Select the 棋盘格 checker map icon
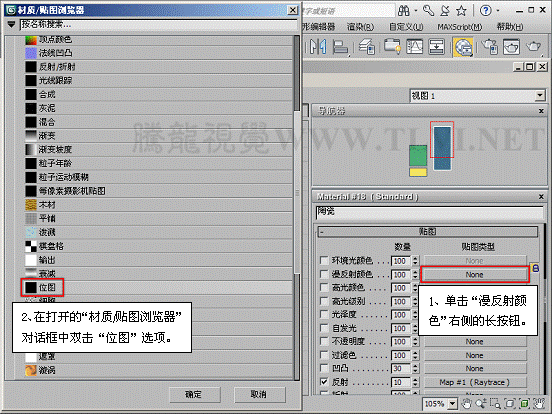This screenshot has width=552, height=414. pos(31,246)
